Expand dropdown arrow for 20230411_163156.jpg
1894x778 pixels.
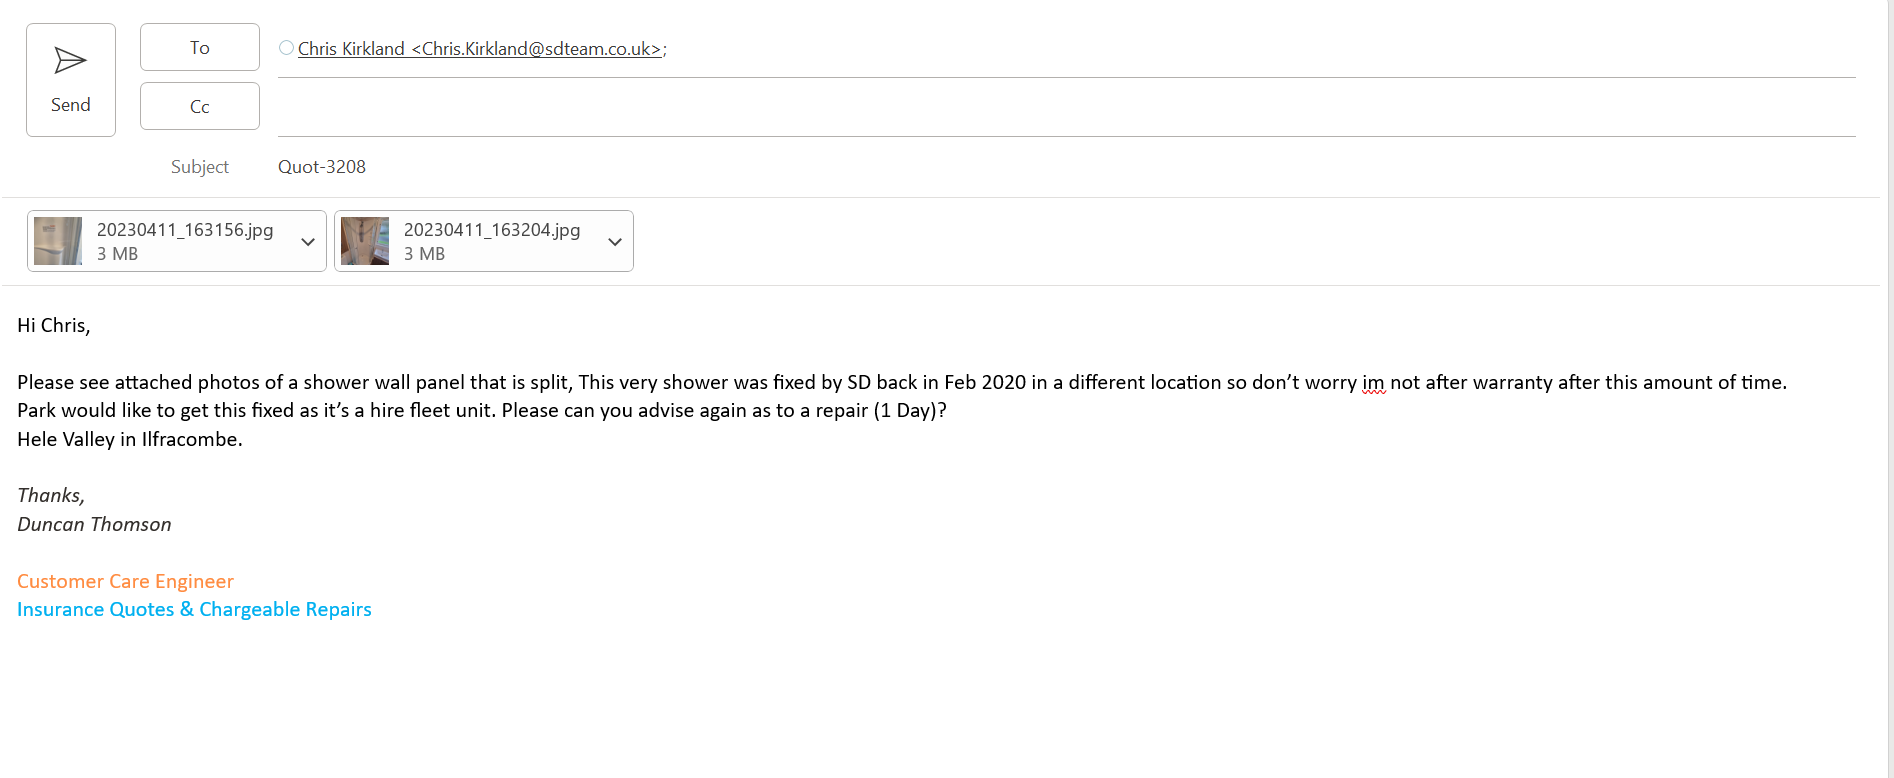[308, 242]
